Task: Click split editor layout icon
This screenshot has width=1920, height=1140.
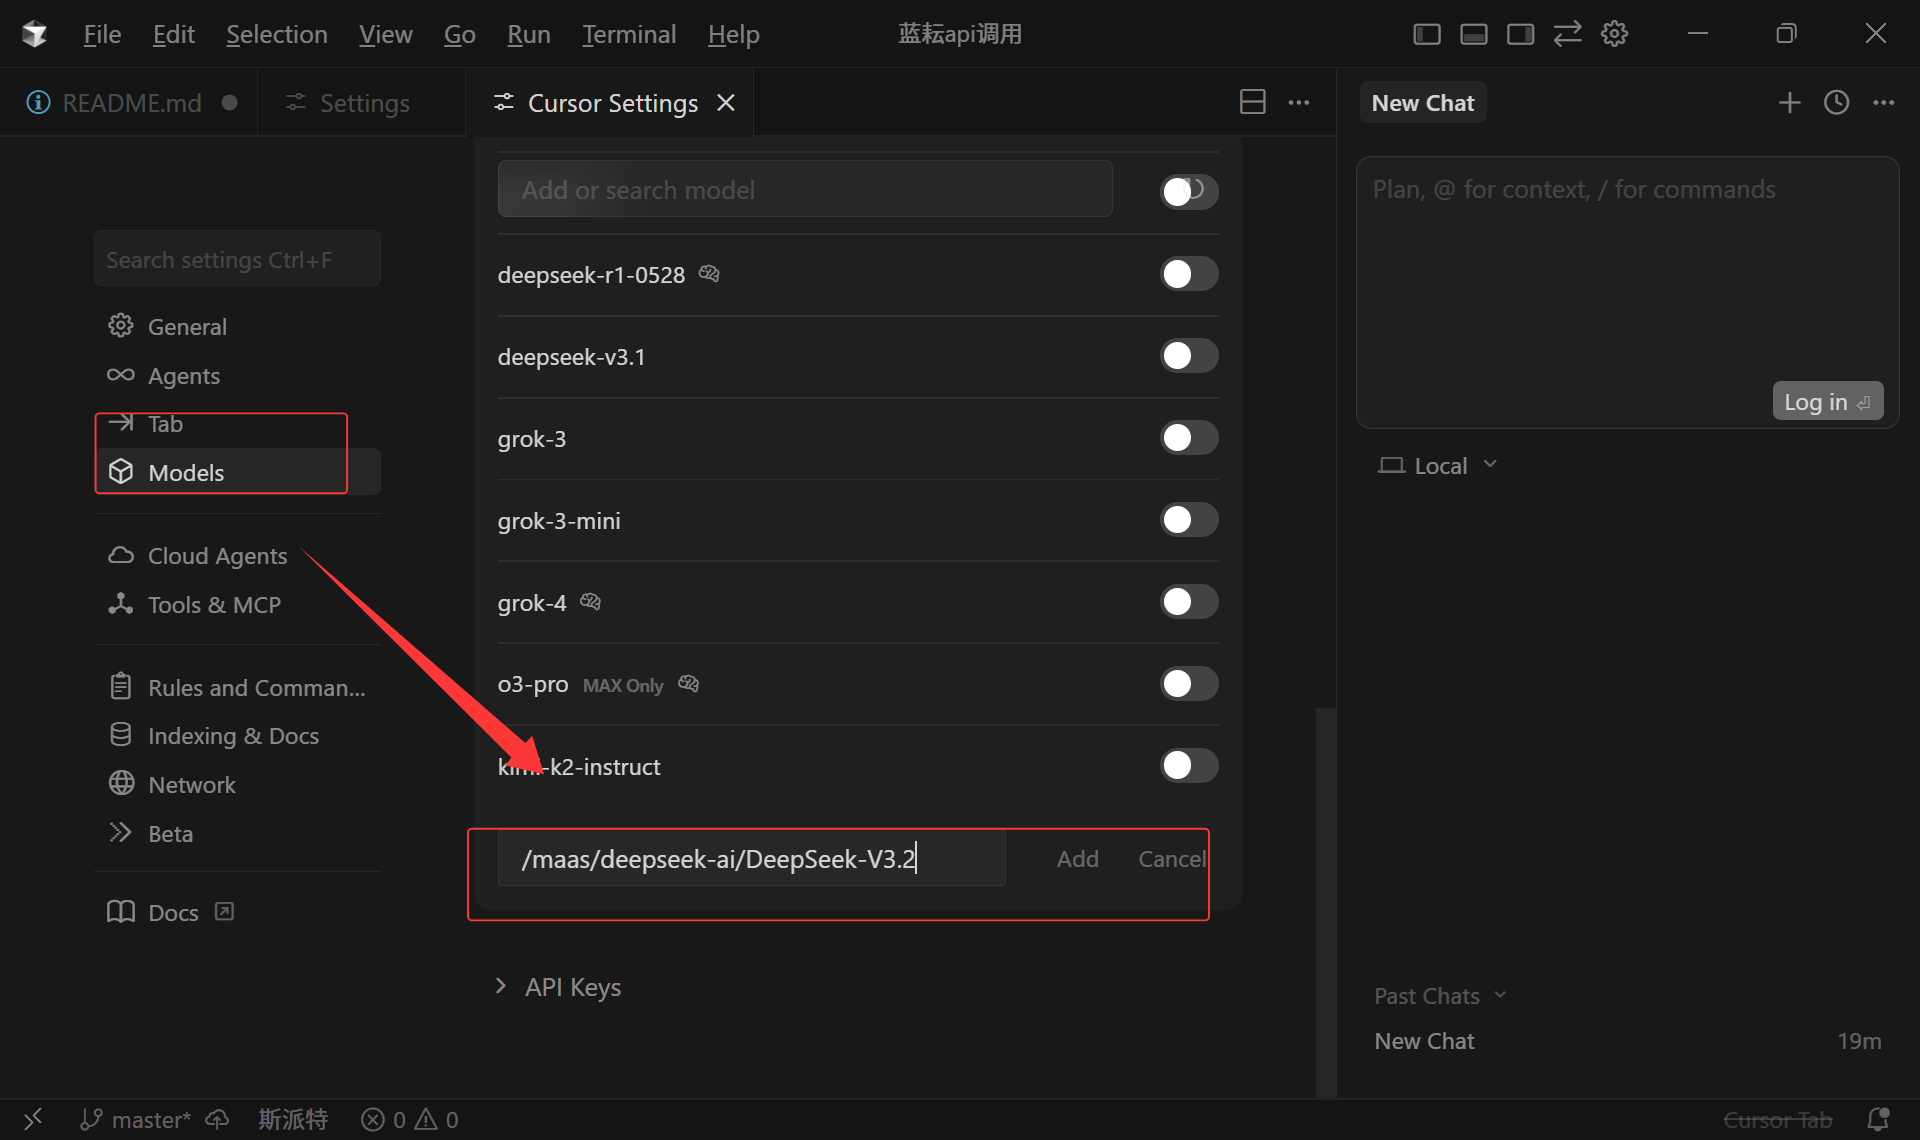Action: pos(1252,102)
